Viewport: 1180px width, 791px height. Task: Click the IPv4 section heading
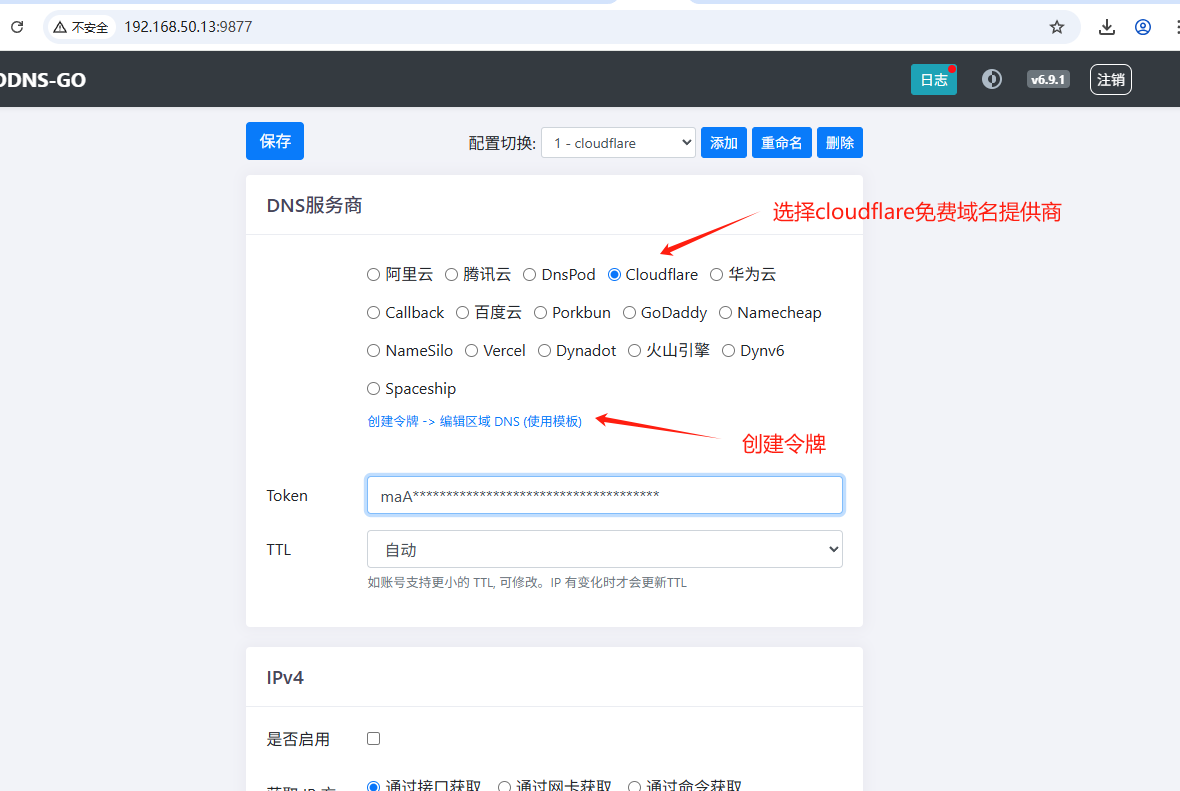284,677
